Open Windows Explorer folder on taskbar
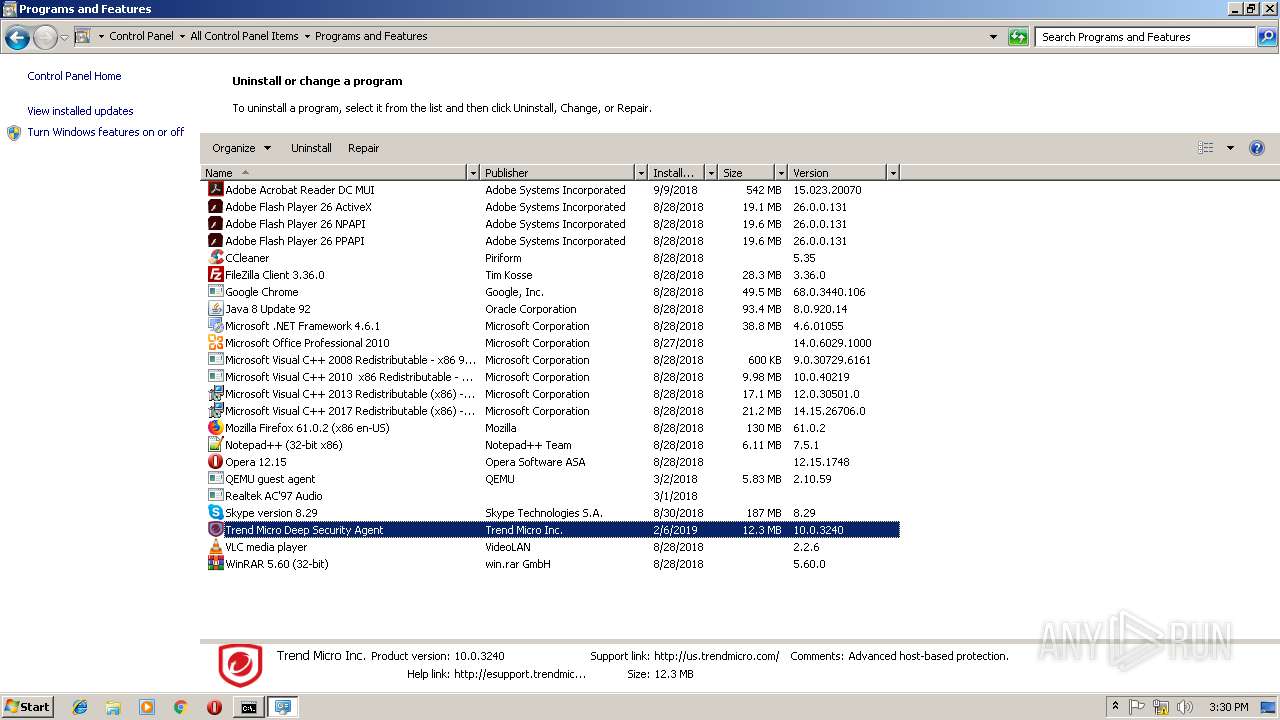The image size is (1280, 720). tap(113, 707)
